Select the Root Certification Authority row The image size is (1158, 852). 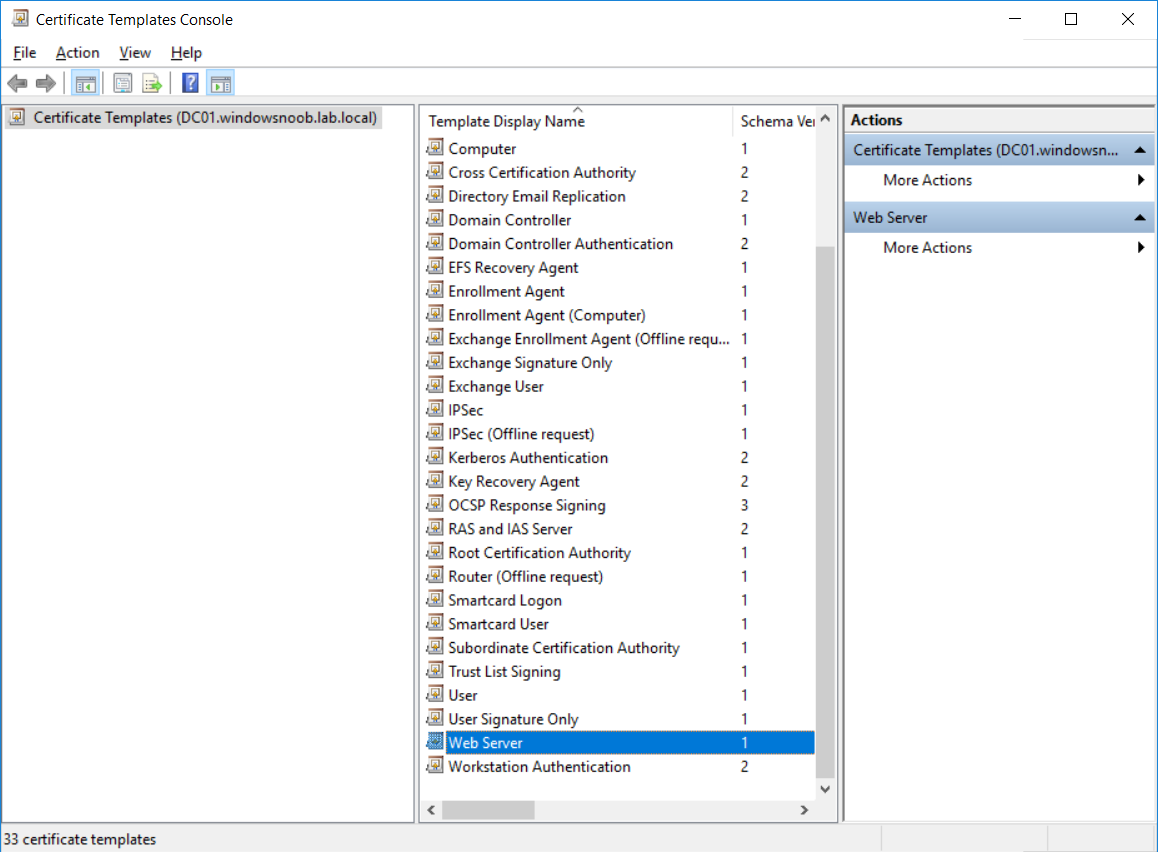[x=620, y=552]
